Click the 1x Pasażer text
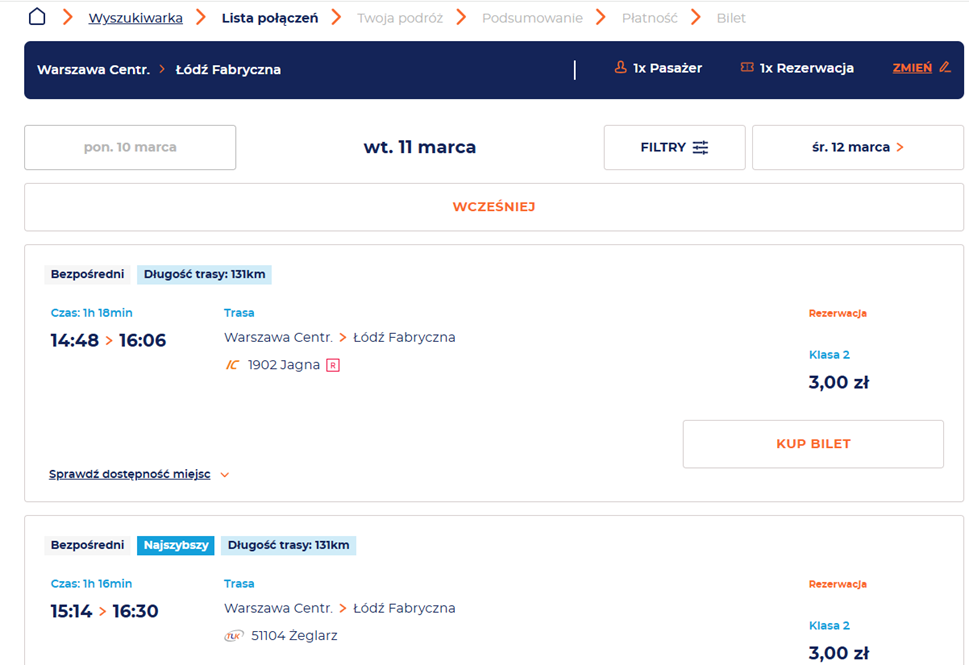This screenshot has height=665, width=969. 667,68
